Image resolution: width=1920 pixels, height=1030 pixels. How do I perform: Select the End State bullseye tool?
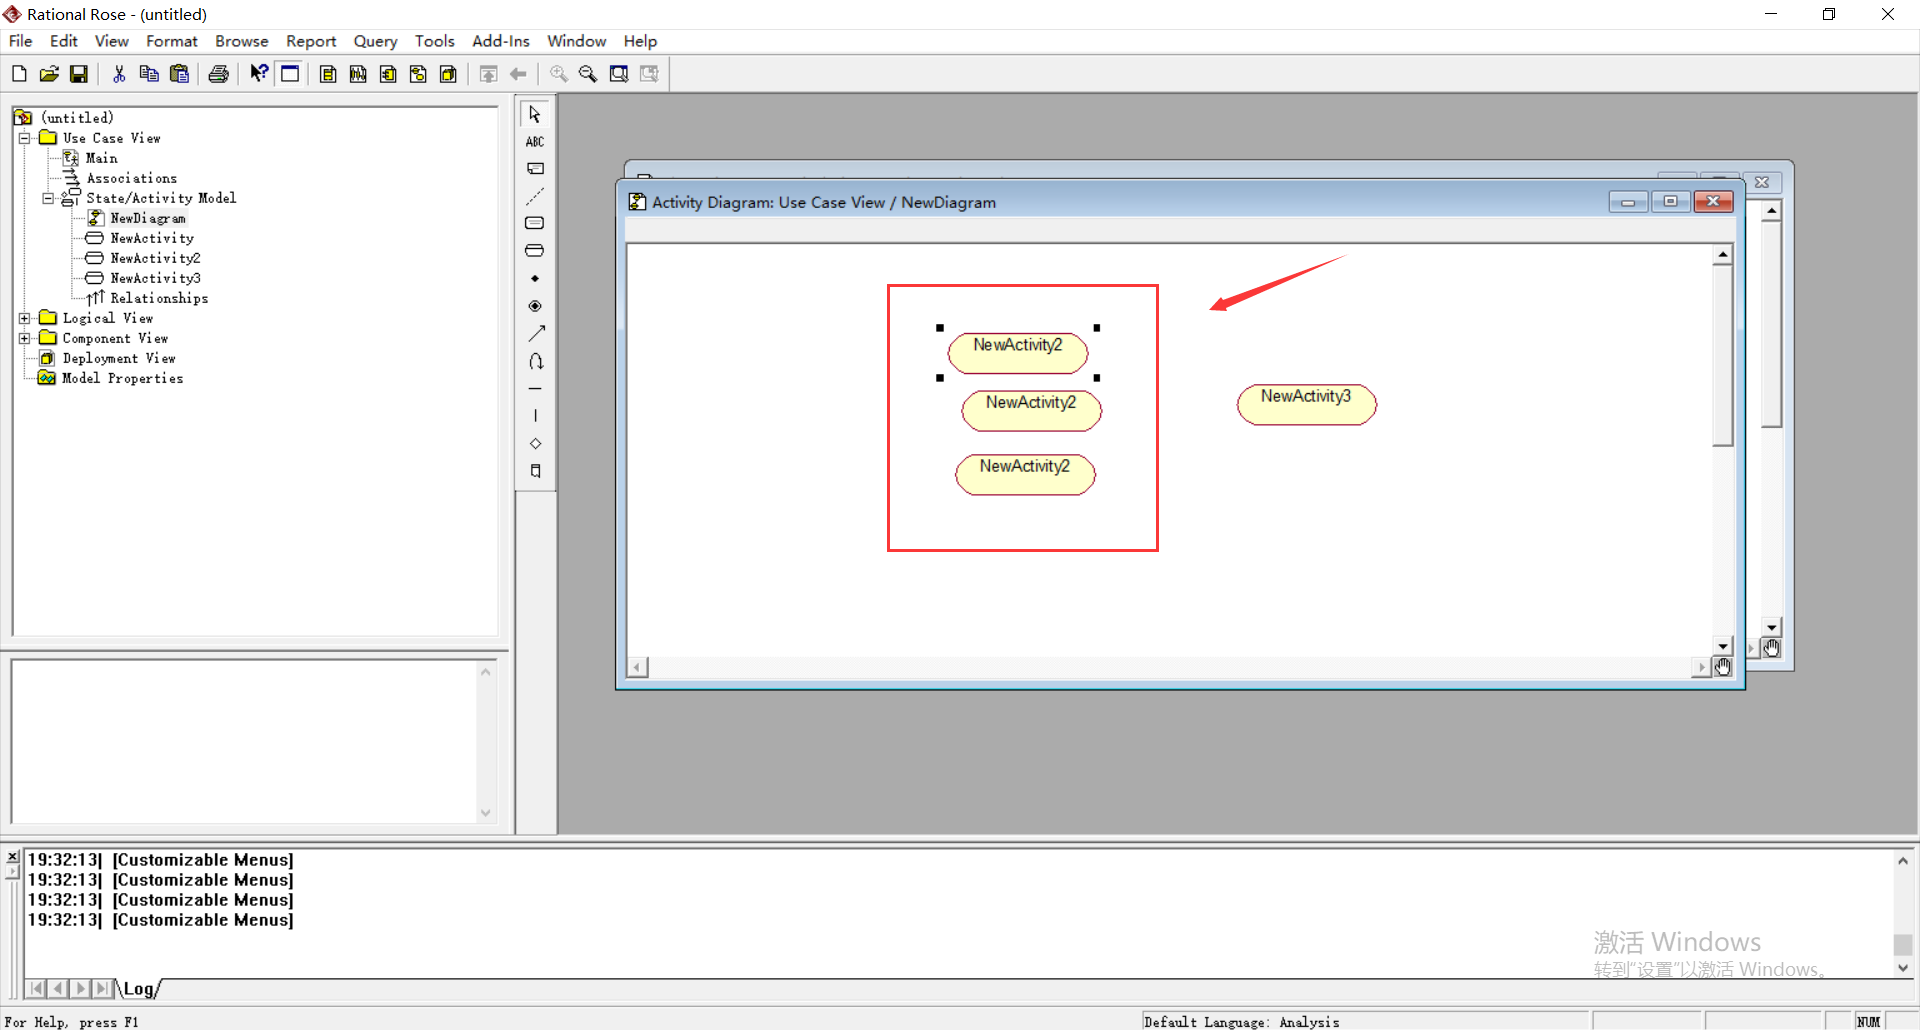[535, 306]
